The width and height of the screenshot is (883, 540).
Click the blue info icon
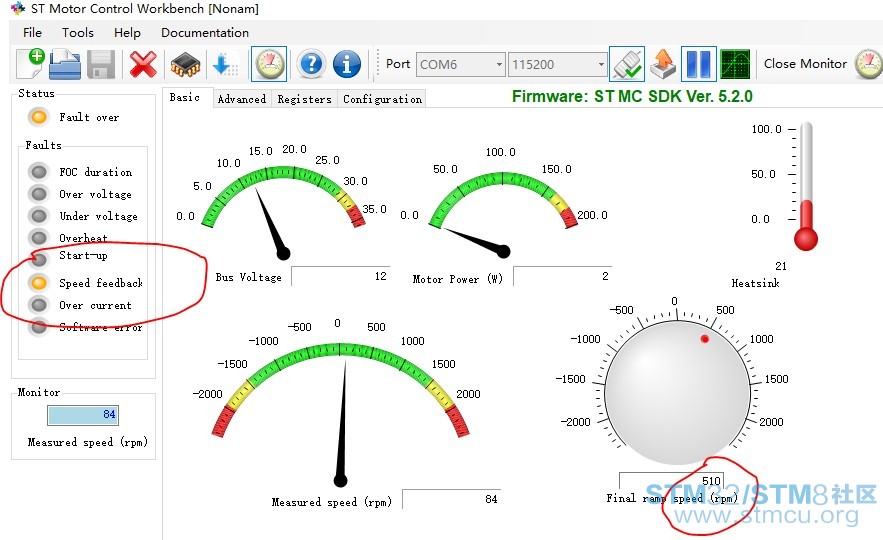(347, 64)
